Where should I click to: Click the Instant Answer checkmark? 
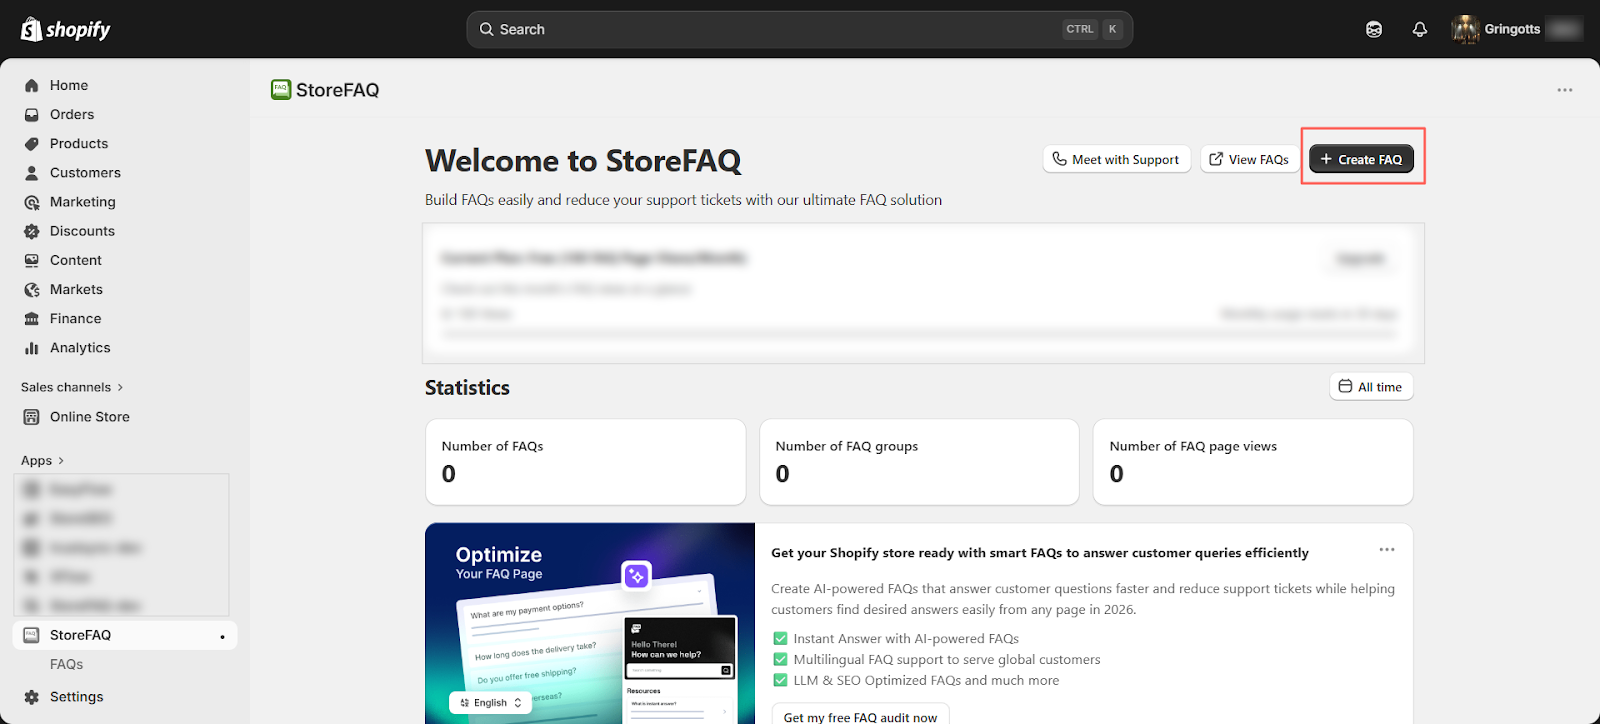[x=780, y=638]
